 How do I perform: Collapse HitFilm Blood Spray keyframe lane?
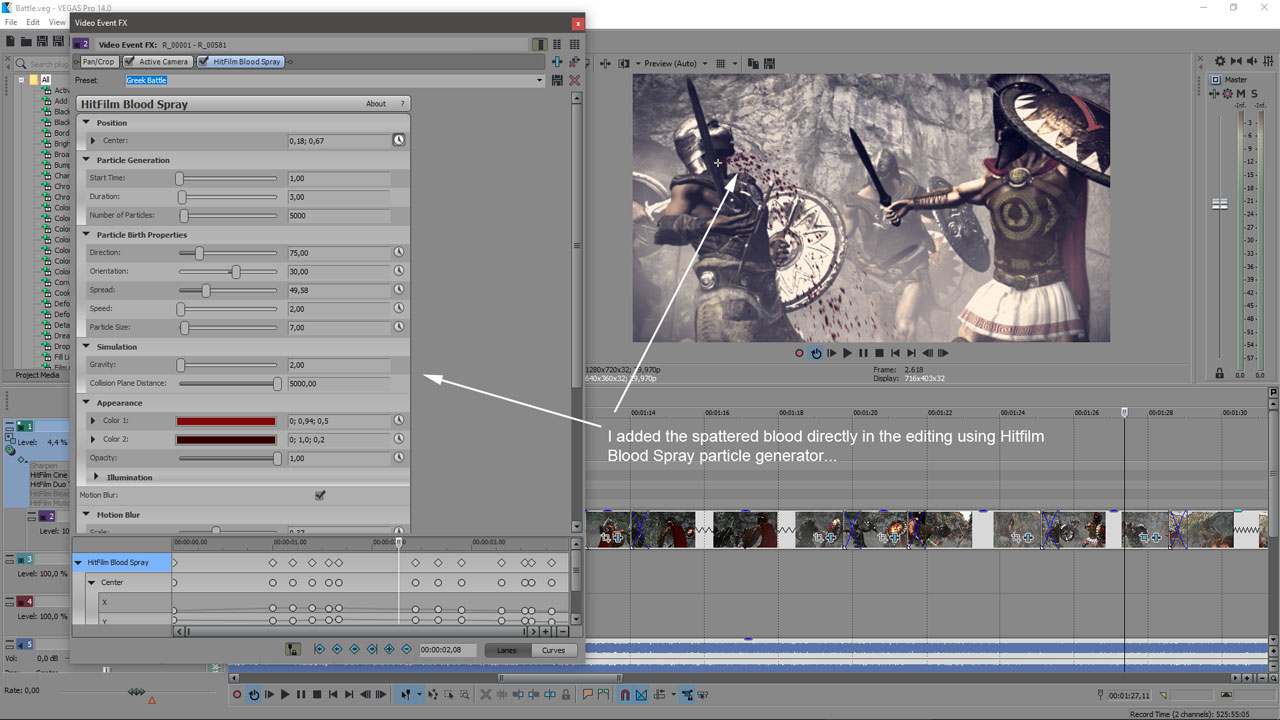point(79,563)
